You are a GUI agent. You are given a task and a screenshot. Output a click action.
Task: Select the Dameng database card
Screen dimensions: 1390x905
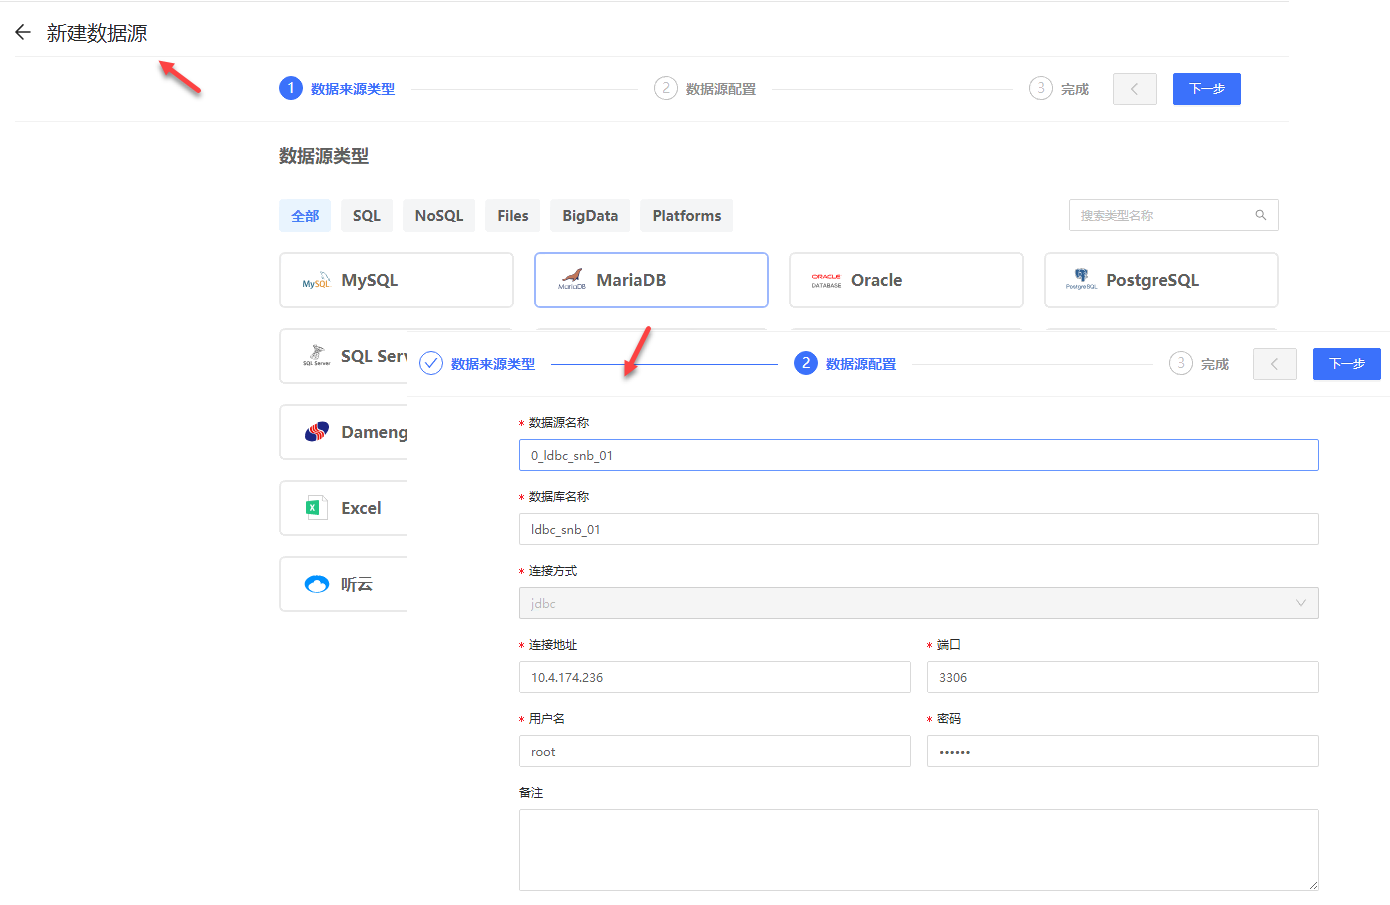point(344,432)
